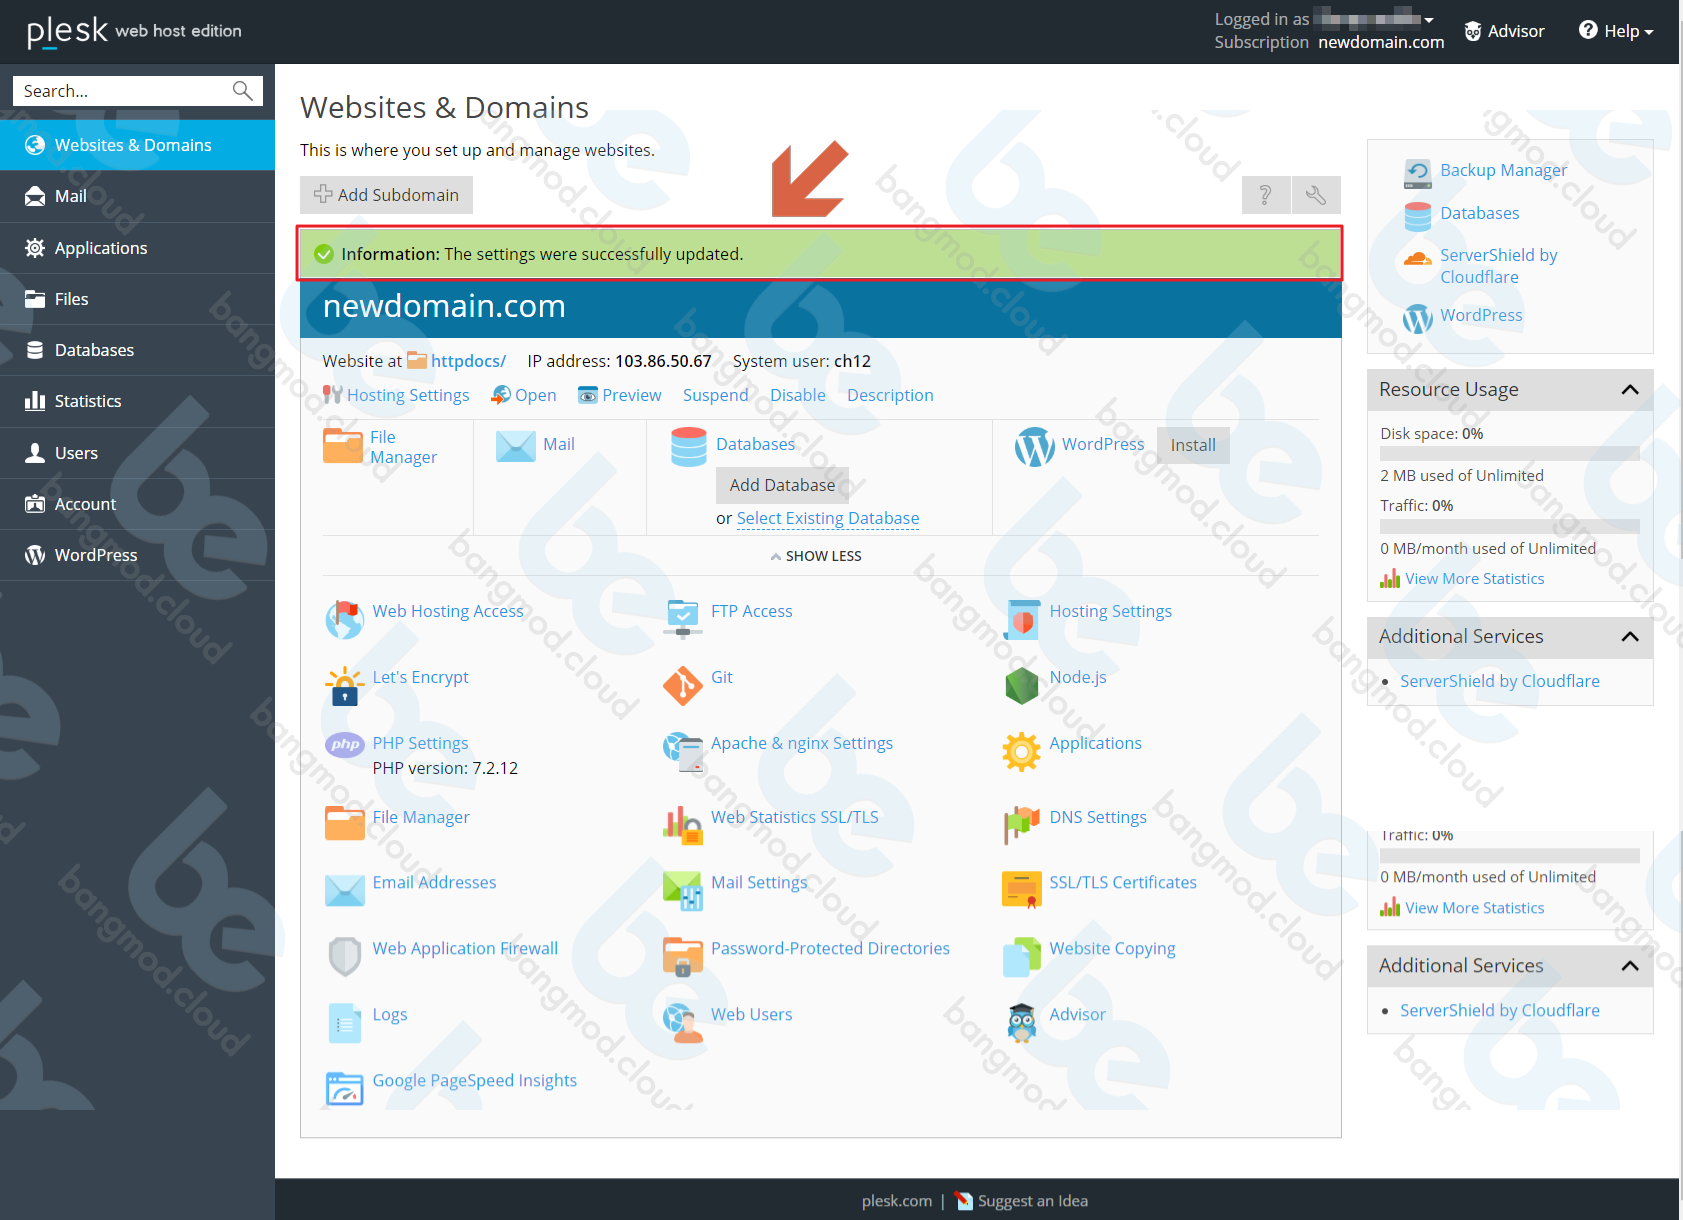Open Statistics in the sidebar

137,401
